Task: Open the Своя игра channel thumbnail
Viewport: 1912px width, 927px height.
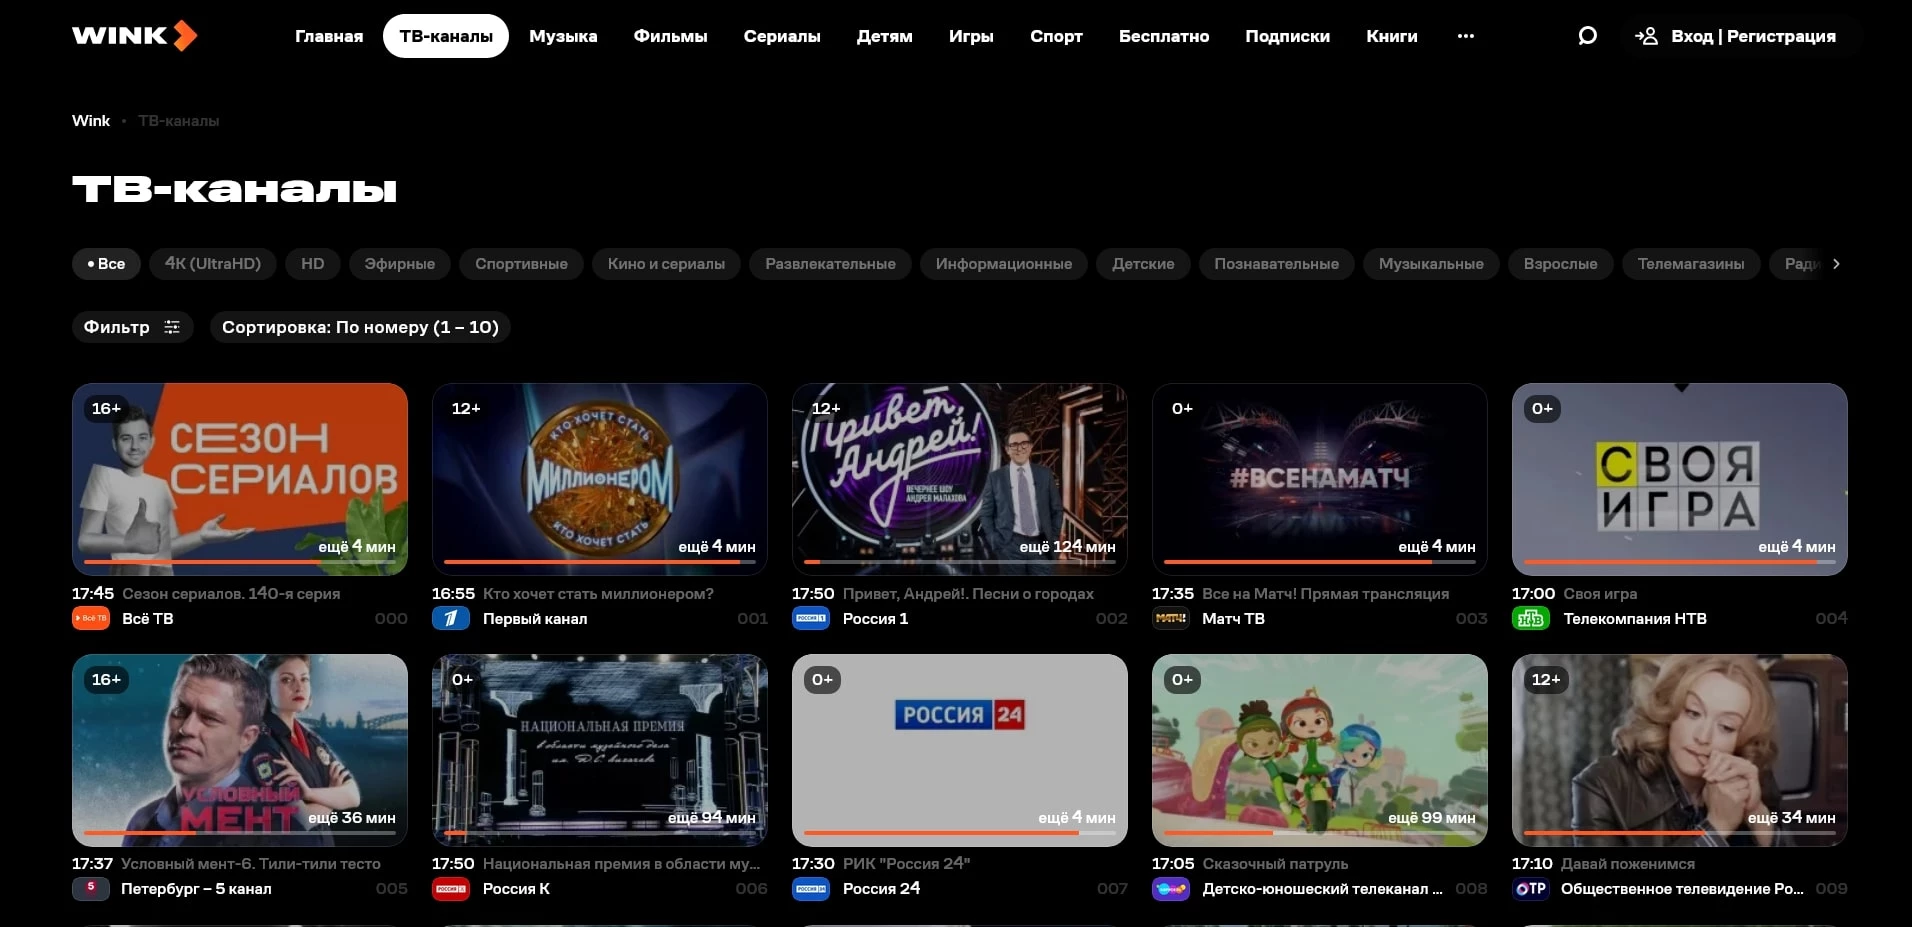Action: (x=1679, y=479)
